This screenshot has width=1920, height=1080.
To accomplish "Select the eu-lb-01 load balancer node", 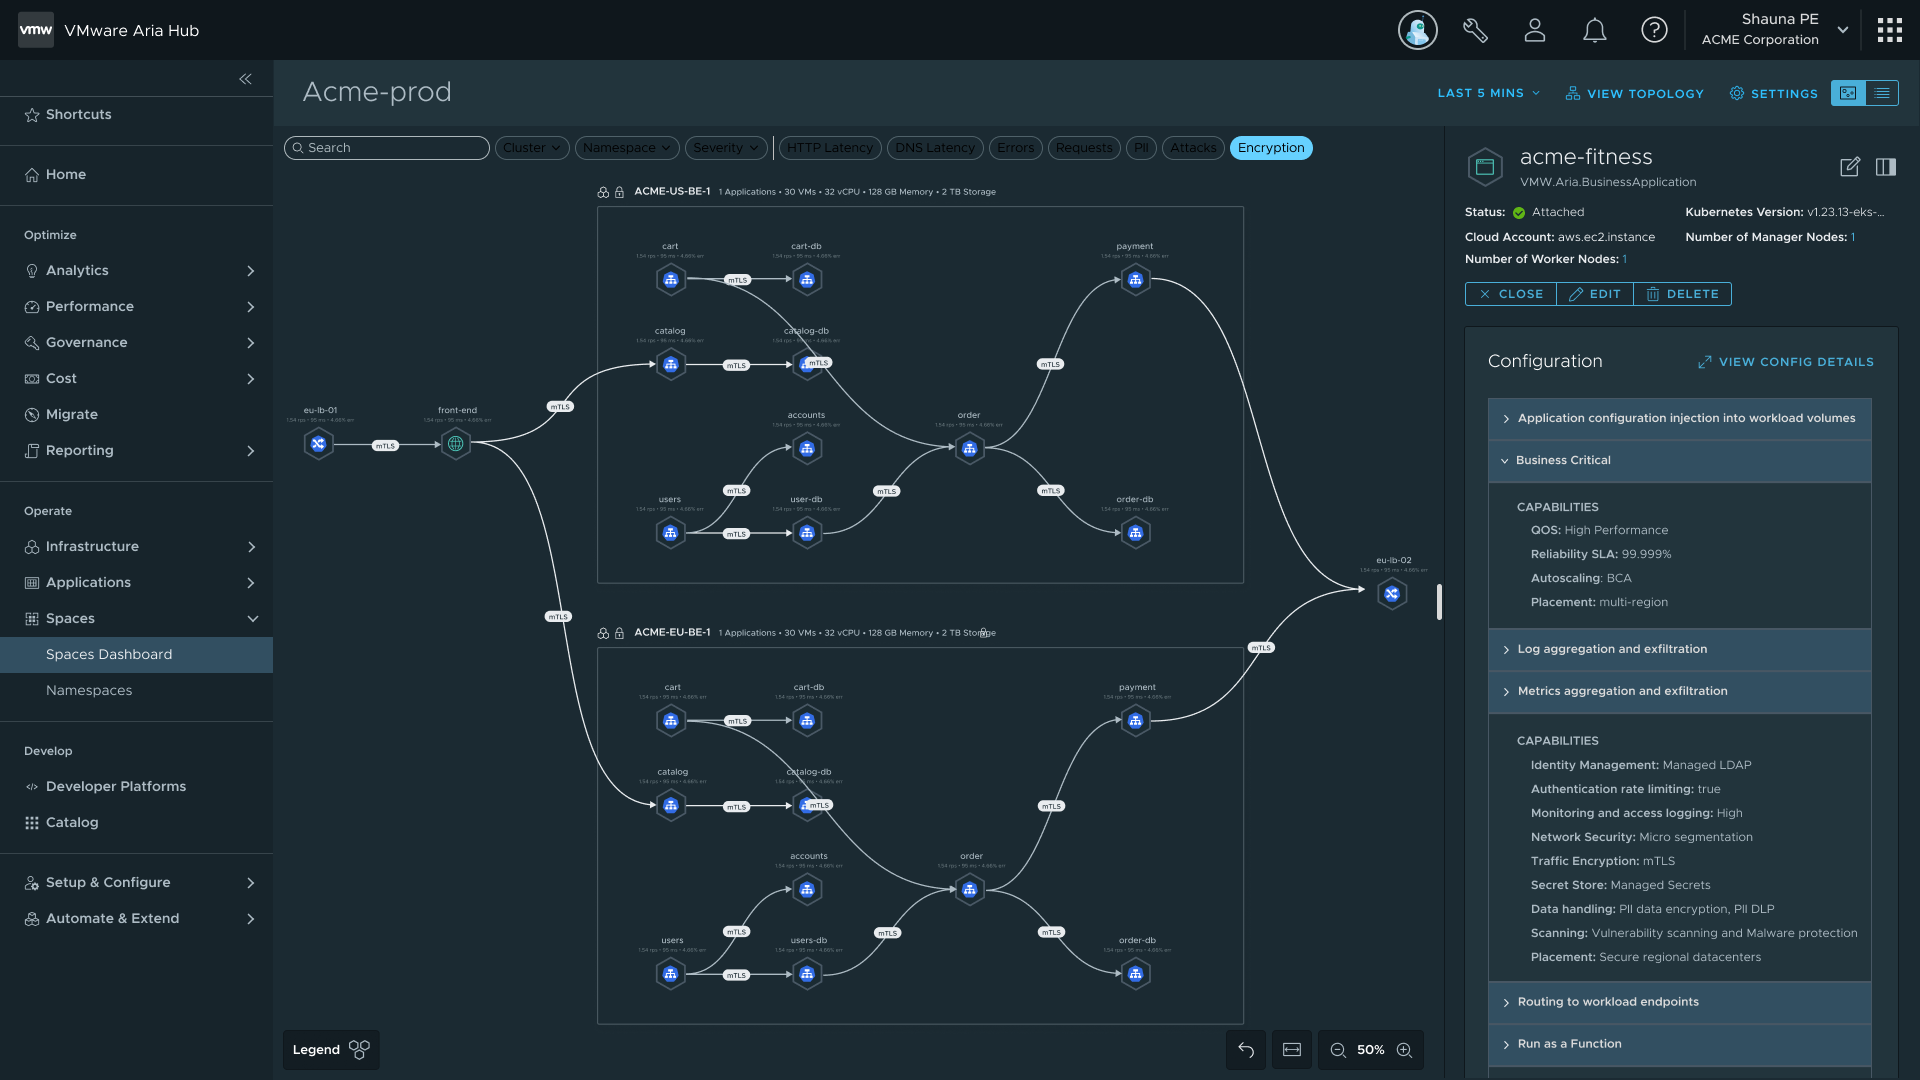I will [318, 443].
